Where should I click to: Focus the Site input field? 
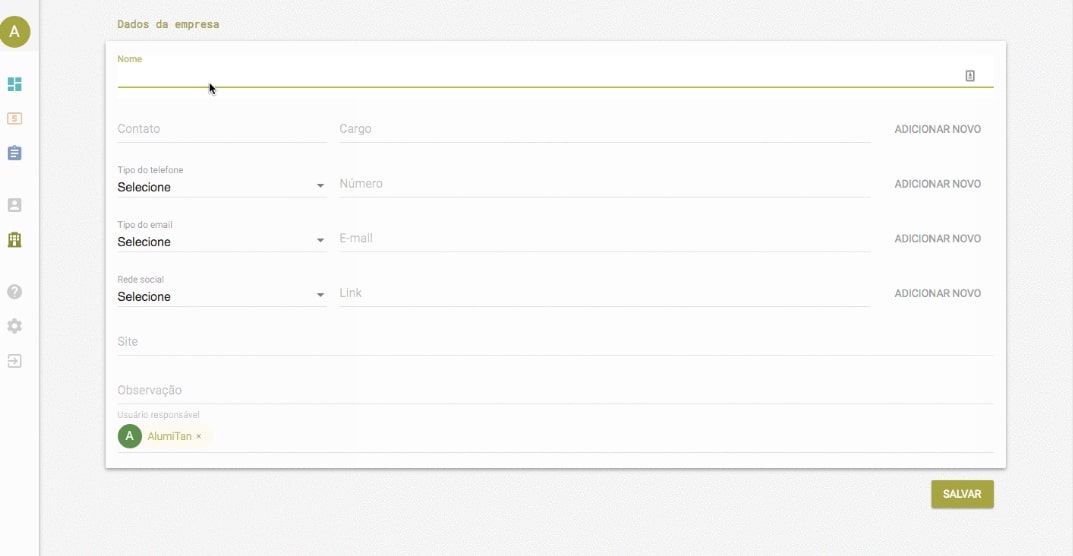[x=555, y=342]
